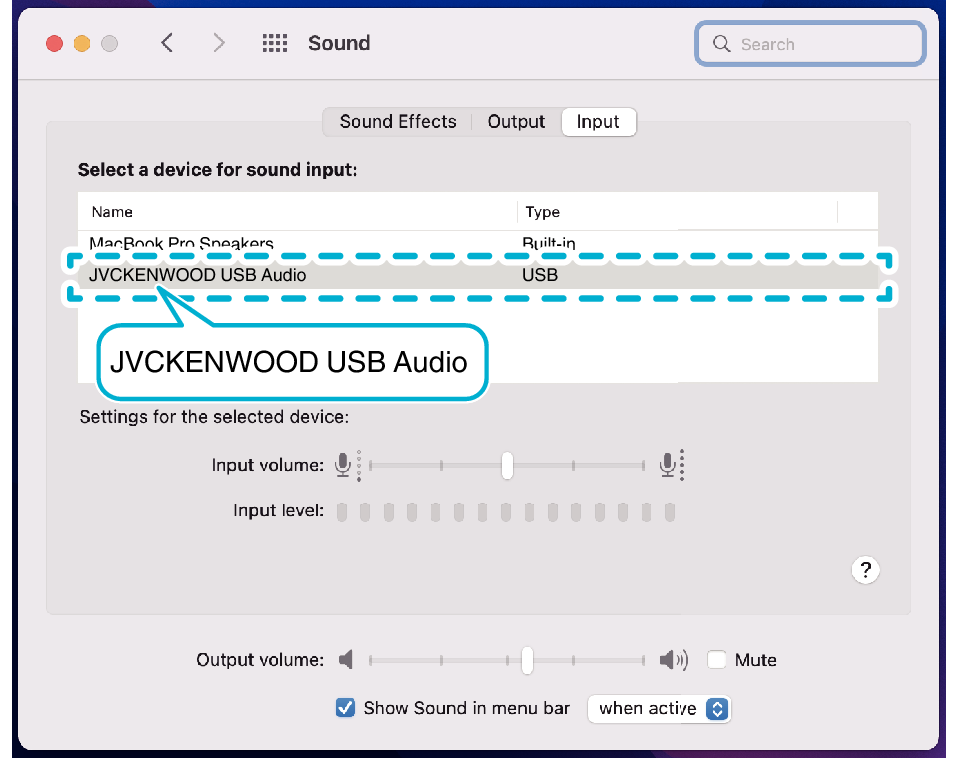Click the Name column header
The image size is (958, 758).
112,212
